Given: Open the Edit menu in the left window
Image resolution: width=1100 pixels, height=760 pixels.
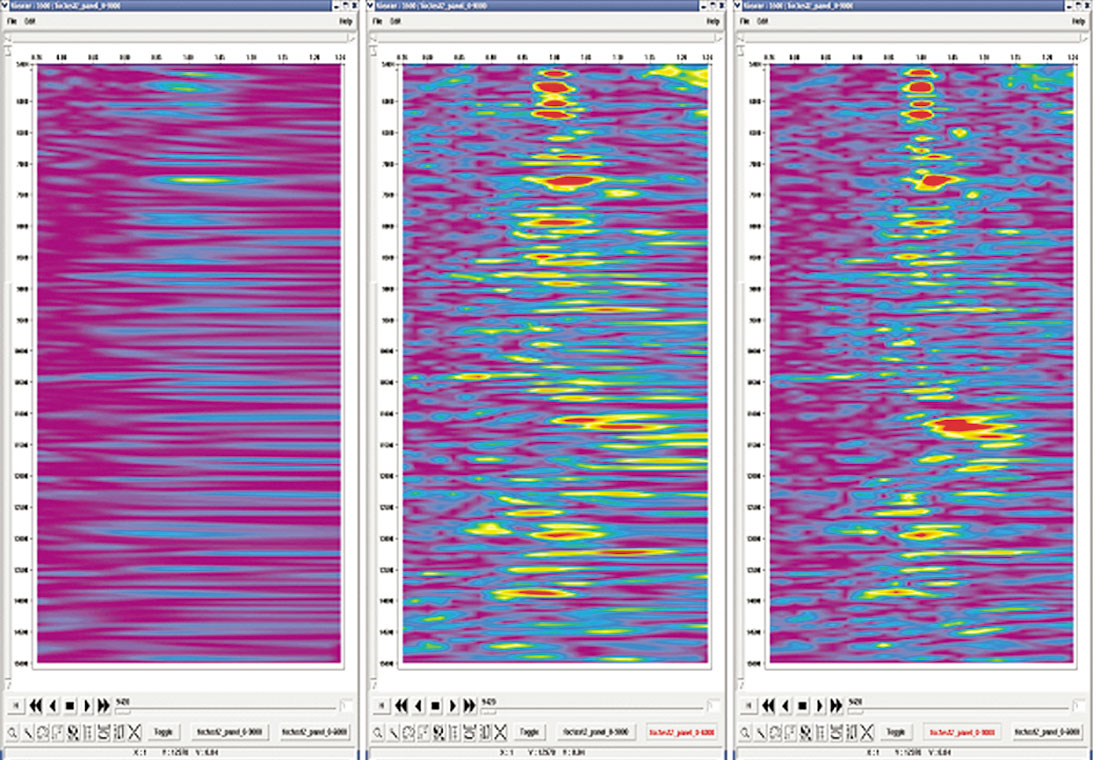Looking at the screenshot, I should point(30,21).
